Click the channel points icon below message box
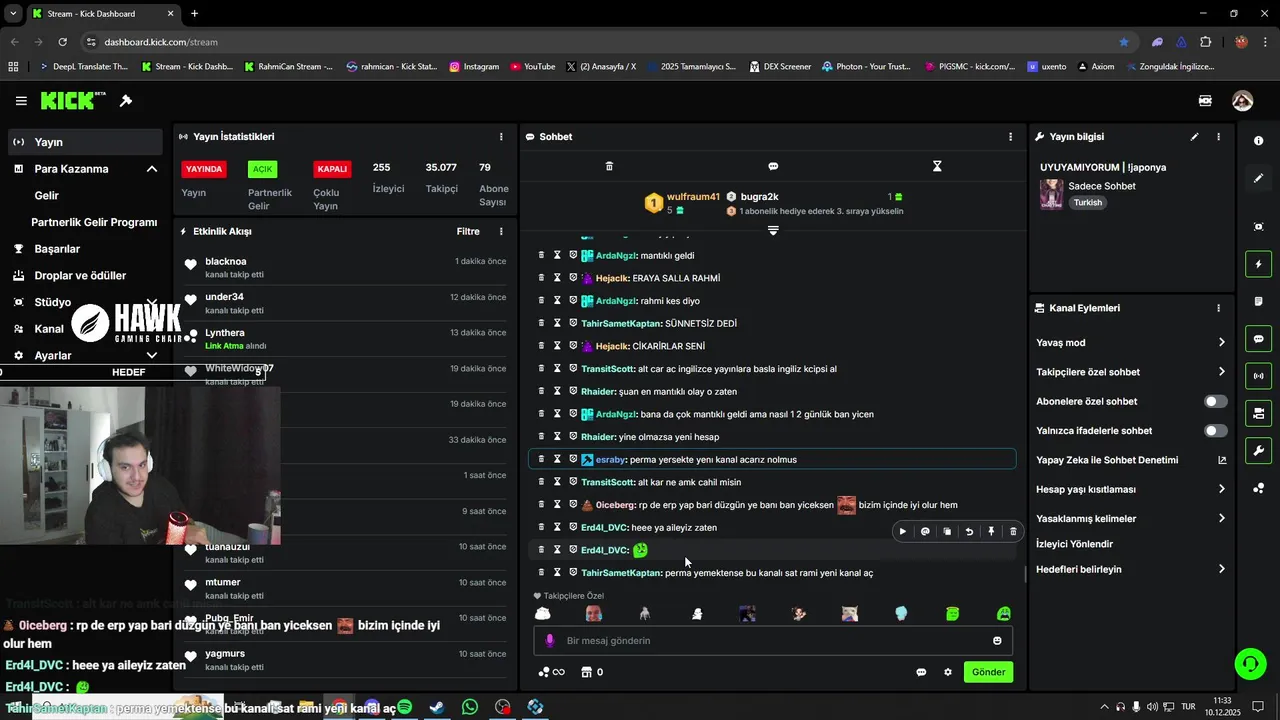 552,672
